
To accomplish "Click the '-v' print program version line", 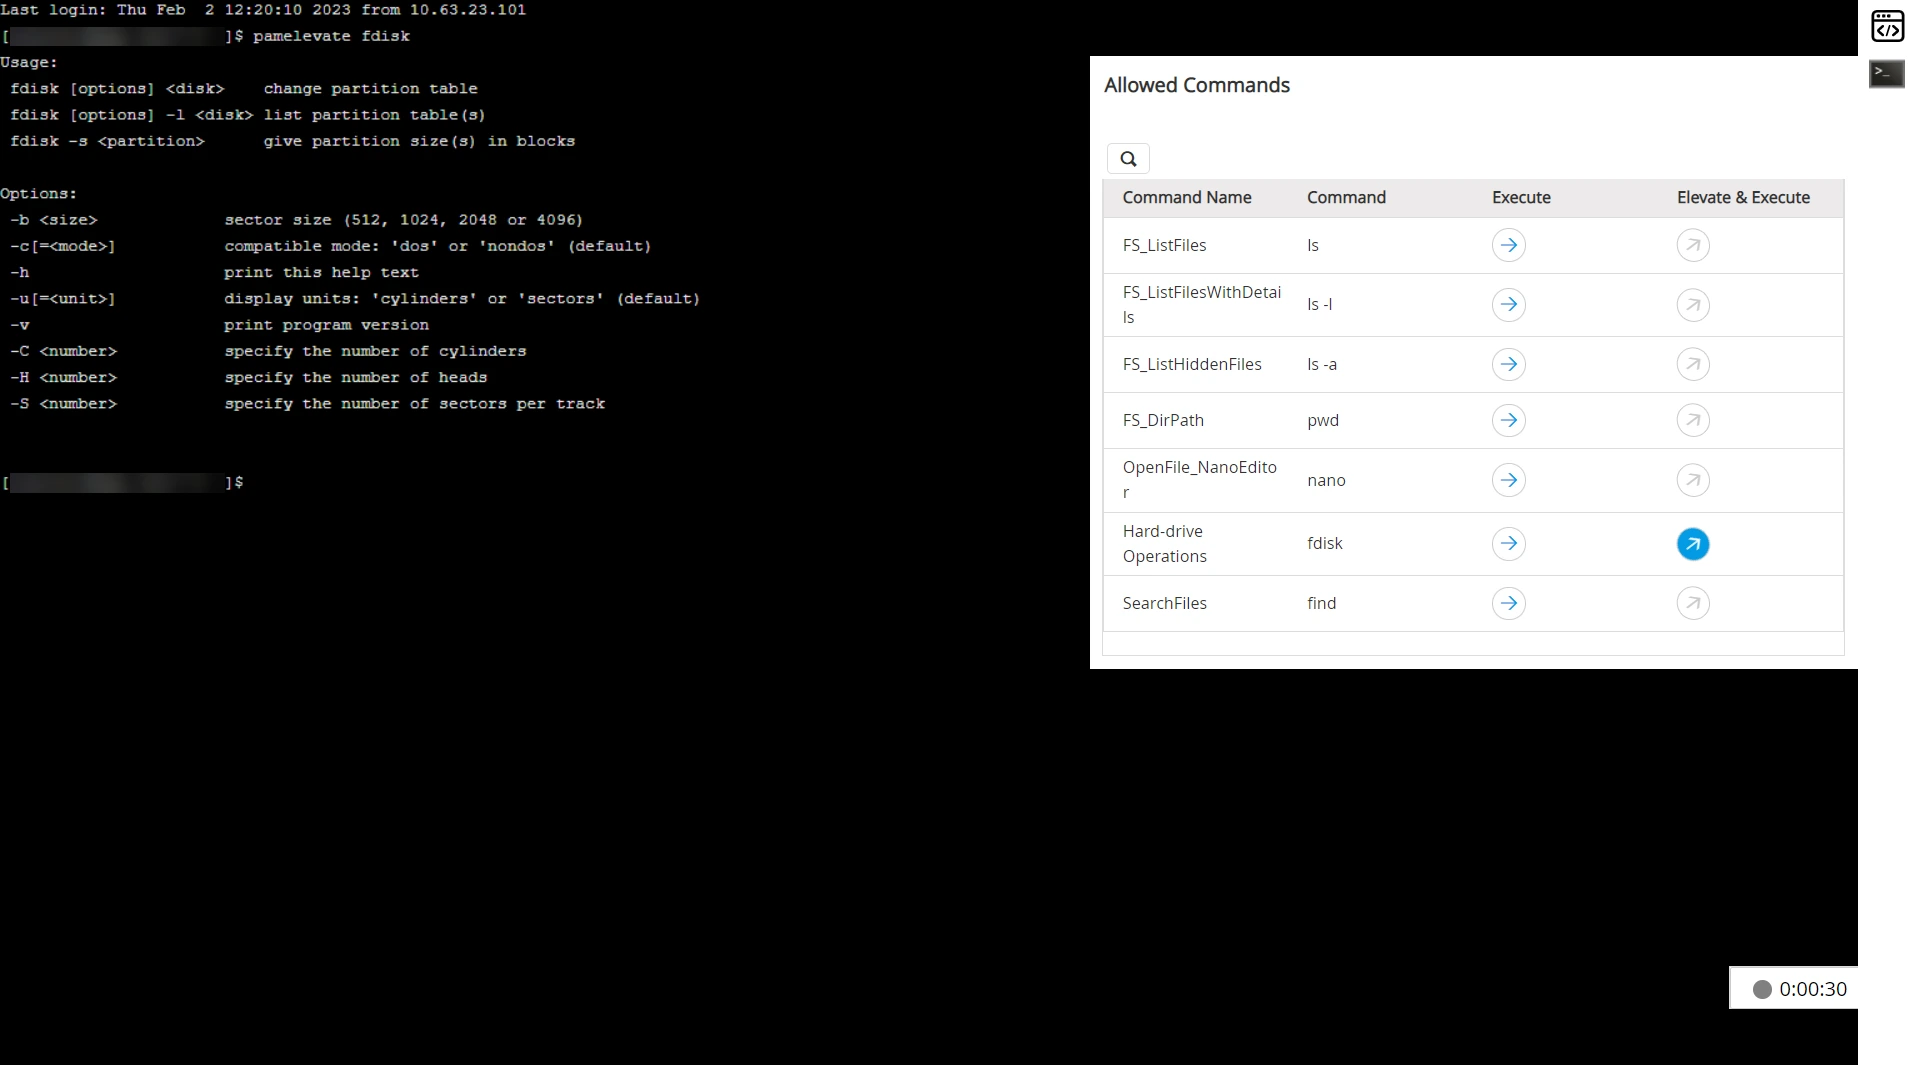I will tap(219, 326).
